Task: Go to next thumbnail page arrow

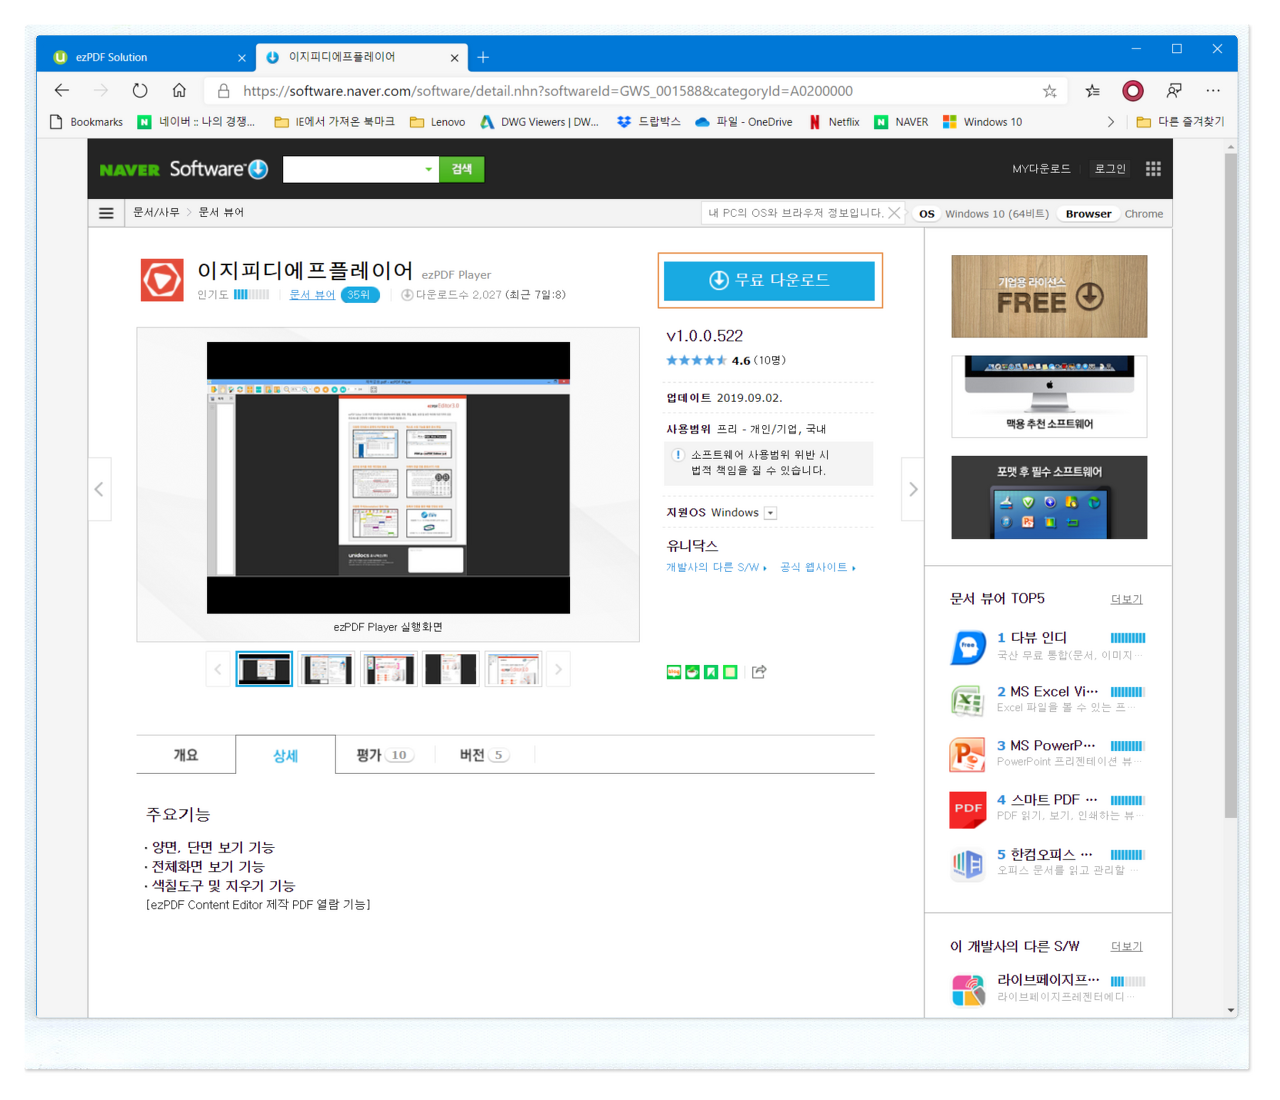Action: coord(558,669)
